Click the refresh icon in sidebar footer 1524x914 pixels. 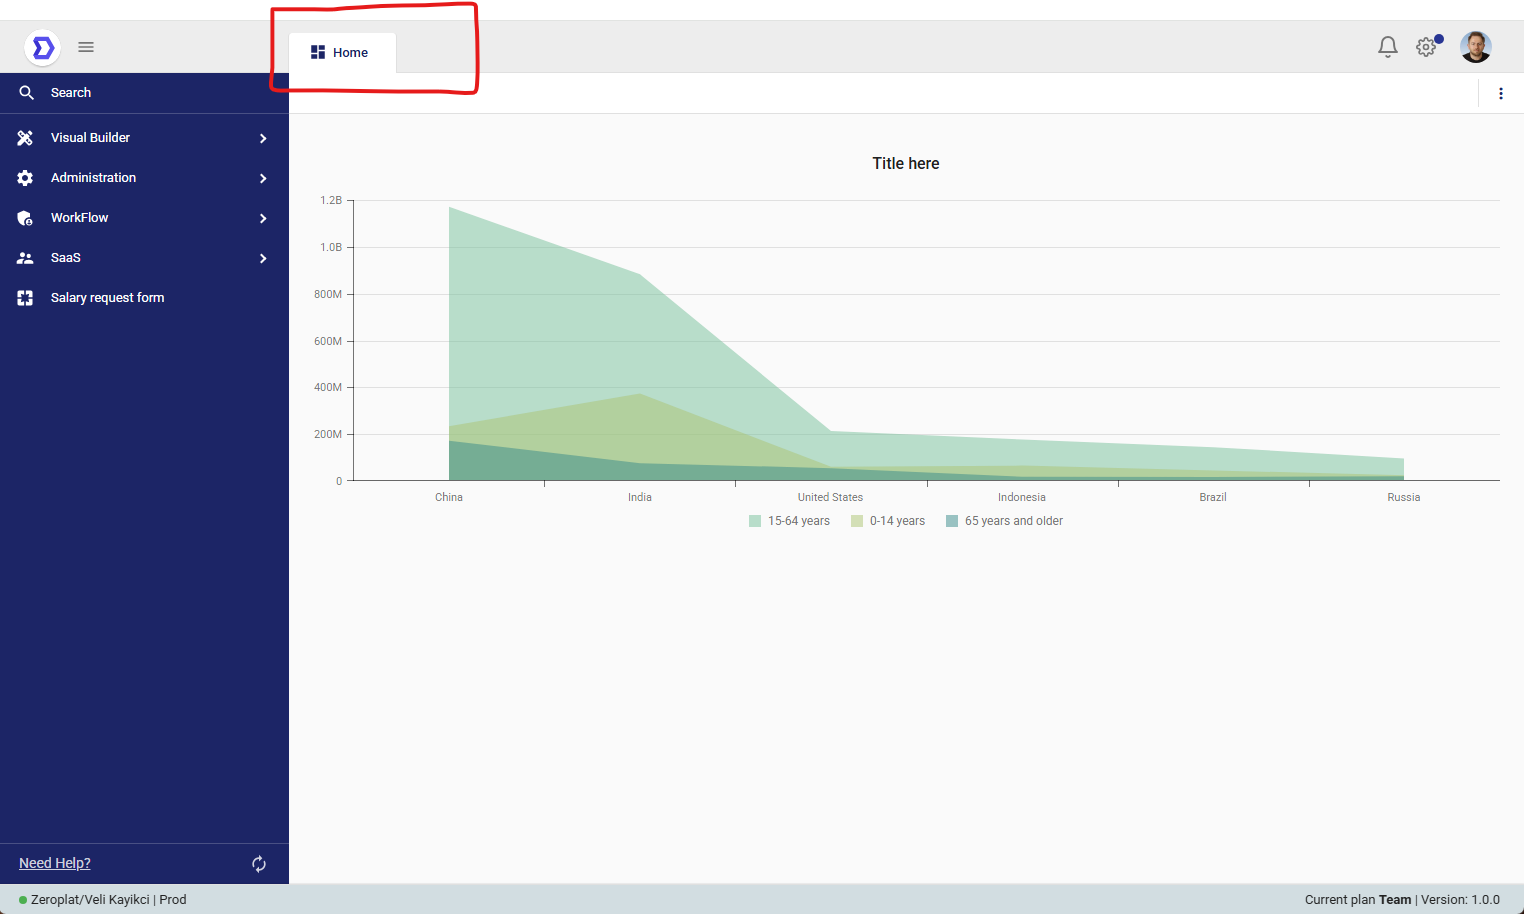[259, 864]
